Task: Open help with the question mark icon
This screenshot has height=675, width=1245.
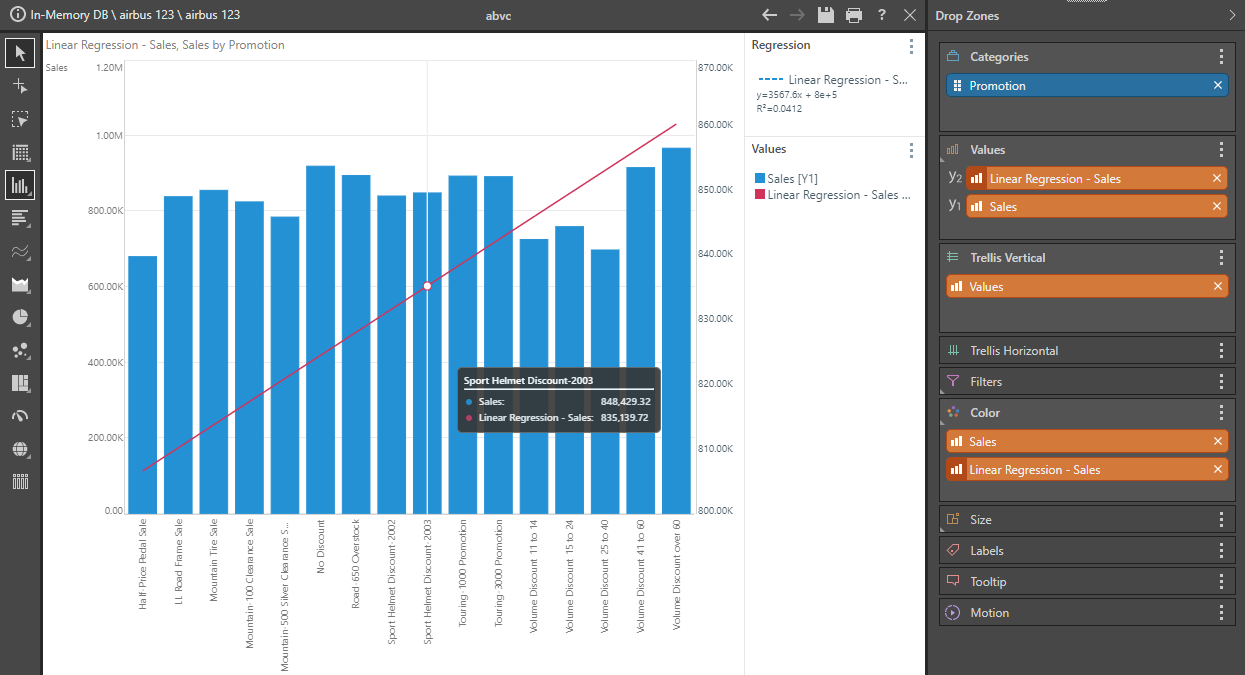Action: click(x=881, y=15)
